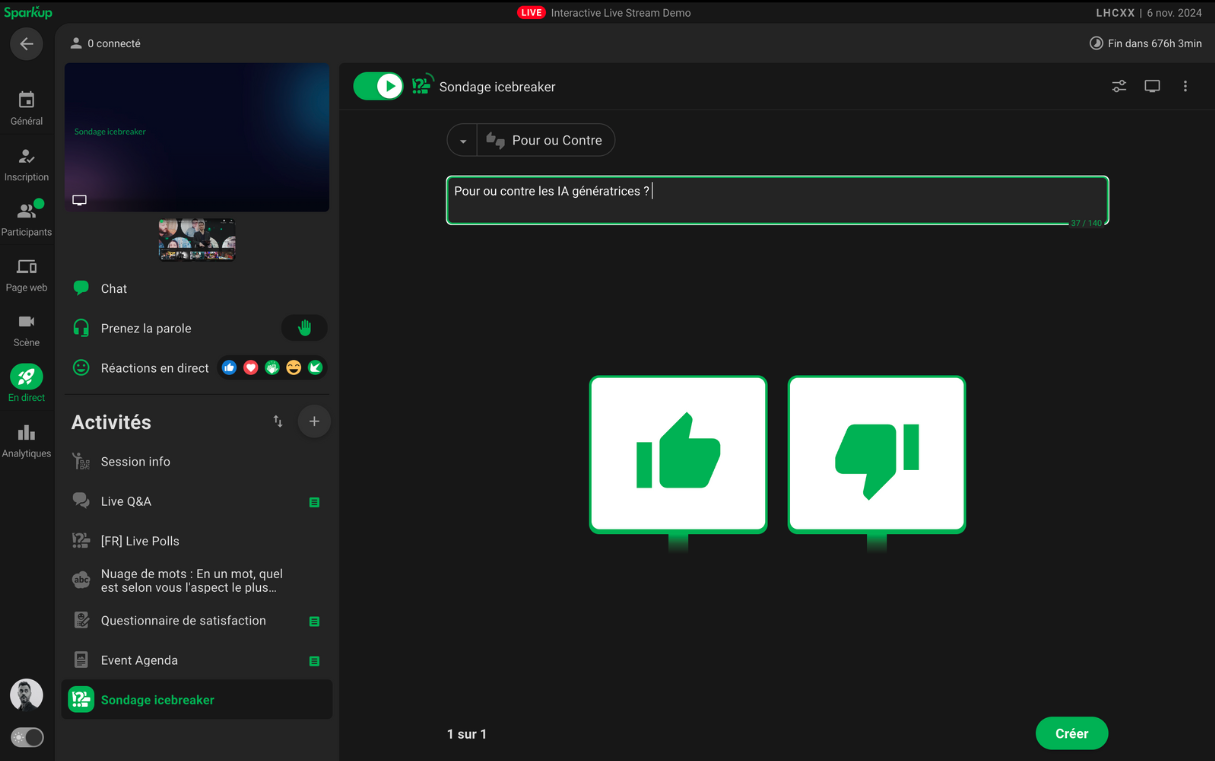Open the Participants section
Viewport: 1215px width, 761px height.
coord(27,219)
